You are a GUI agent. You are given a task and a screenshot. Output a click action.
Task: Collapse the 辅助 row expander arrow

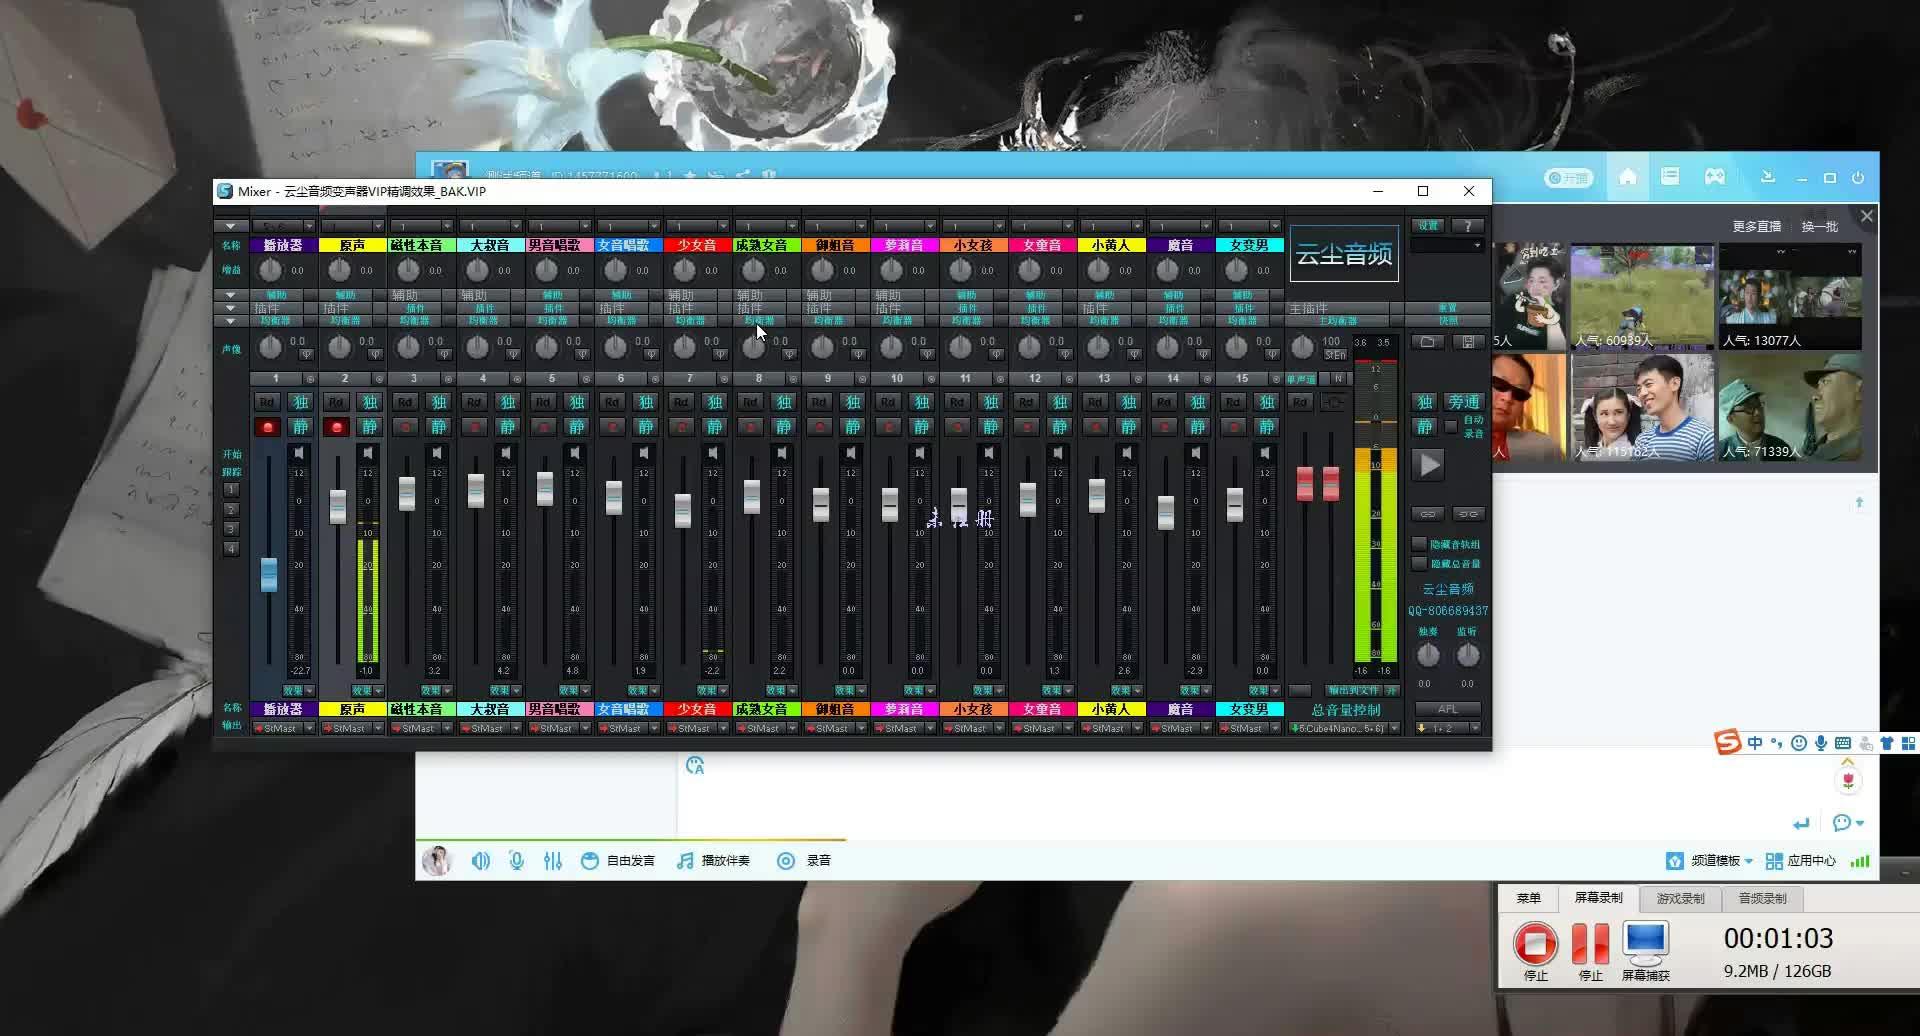pos(231,296)
